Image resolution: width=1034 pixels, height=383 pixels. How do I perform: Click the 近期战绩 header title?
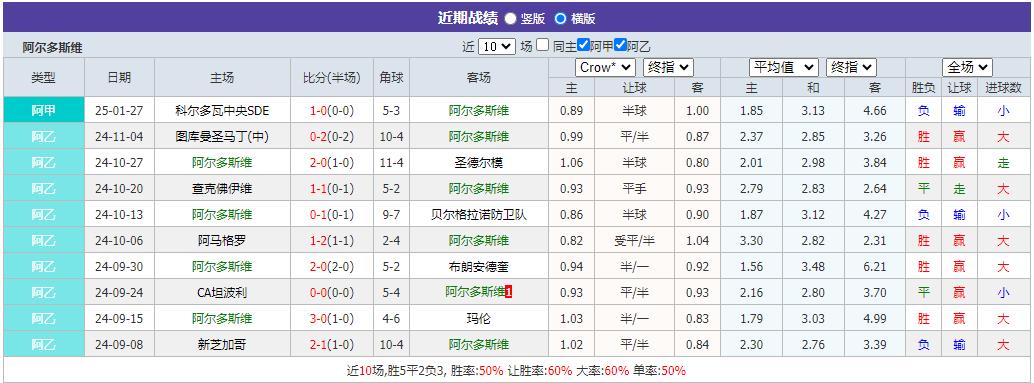[467, 18]
